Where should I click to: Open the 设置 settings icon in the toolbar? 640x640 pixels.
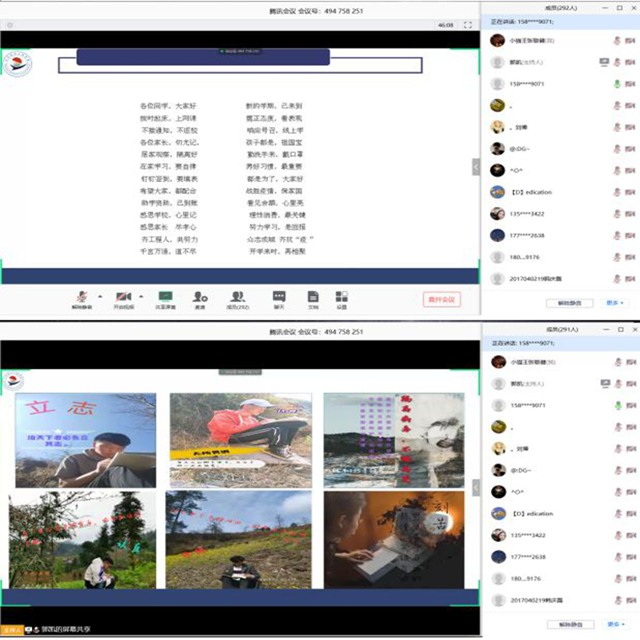(x=342, y=296)
